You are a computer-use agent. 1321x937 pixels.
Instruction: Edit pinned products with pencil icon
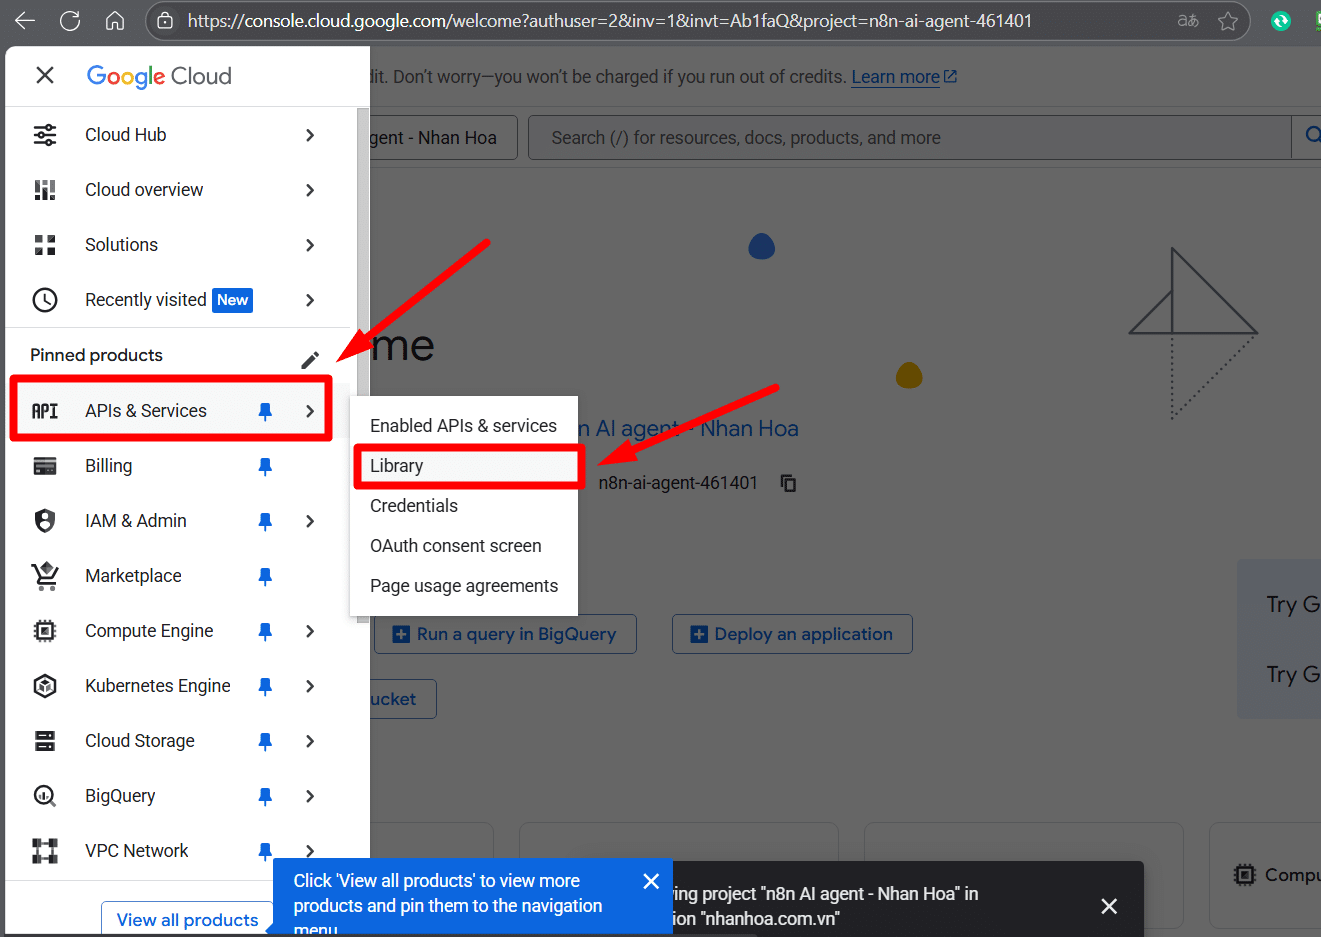pos(310,359)
